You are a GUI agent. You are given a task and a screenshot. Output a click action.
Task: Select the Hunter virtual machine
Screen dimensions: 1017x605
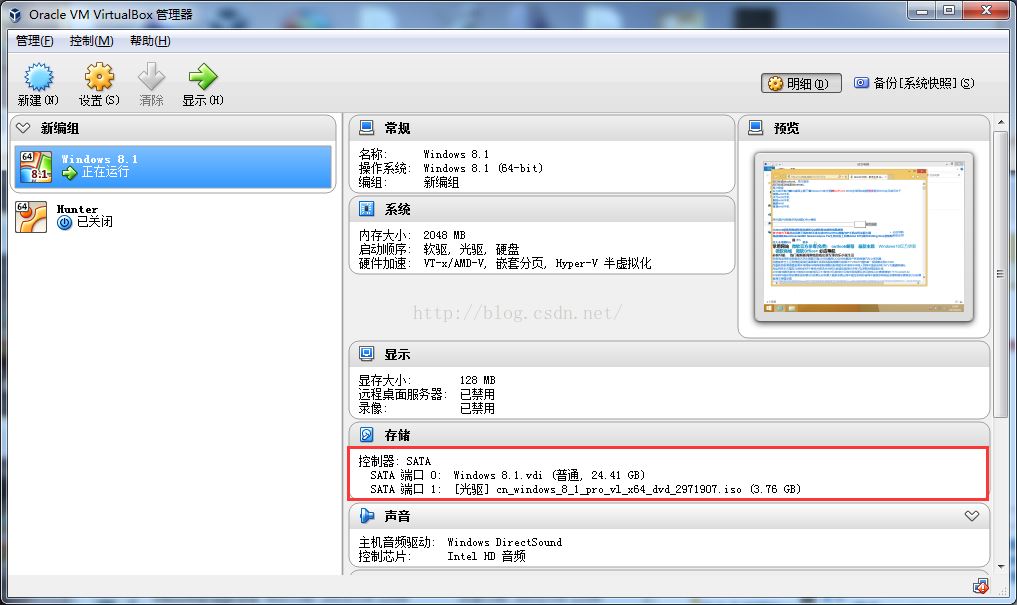tap(173, 216)
